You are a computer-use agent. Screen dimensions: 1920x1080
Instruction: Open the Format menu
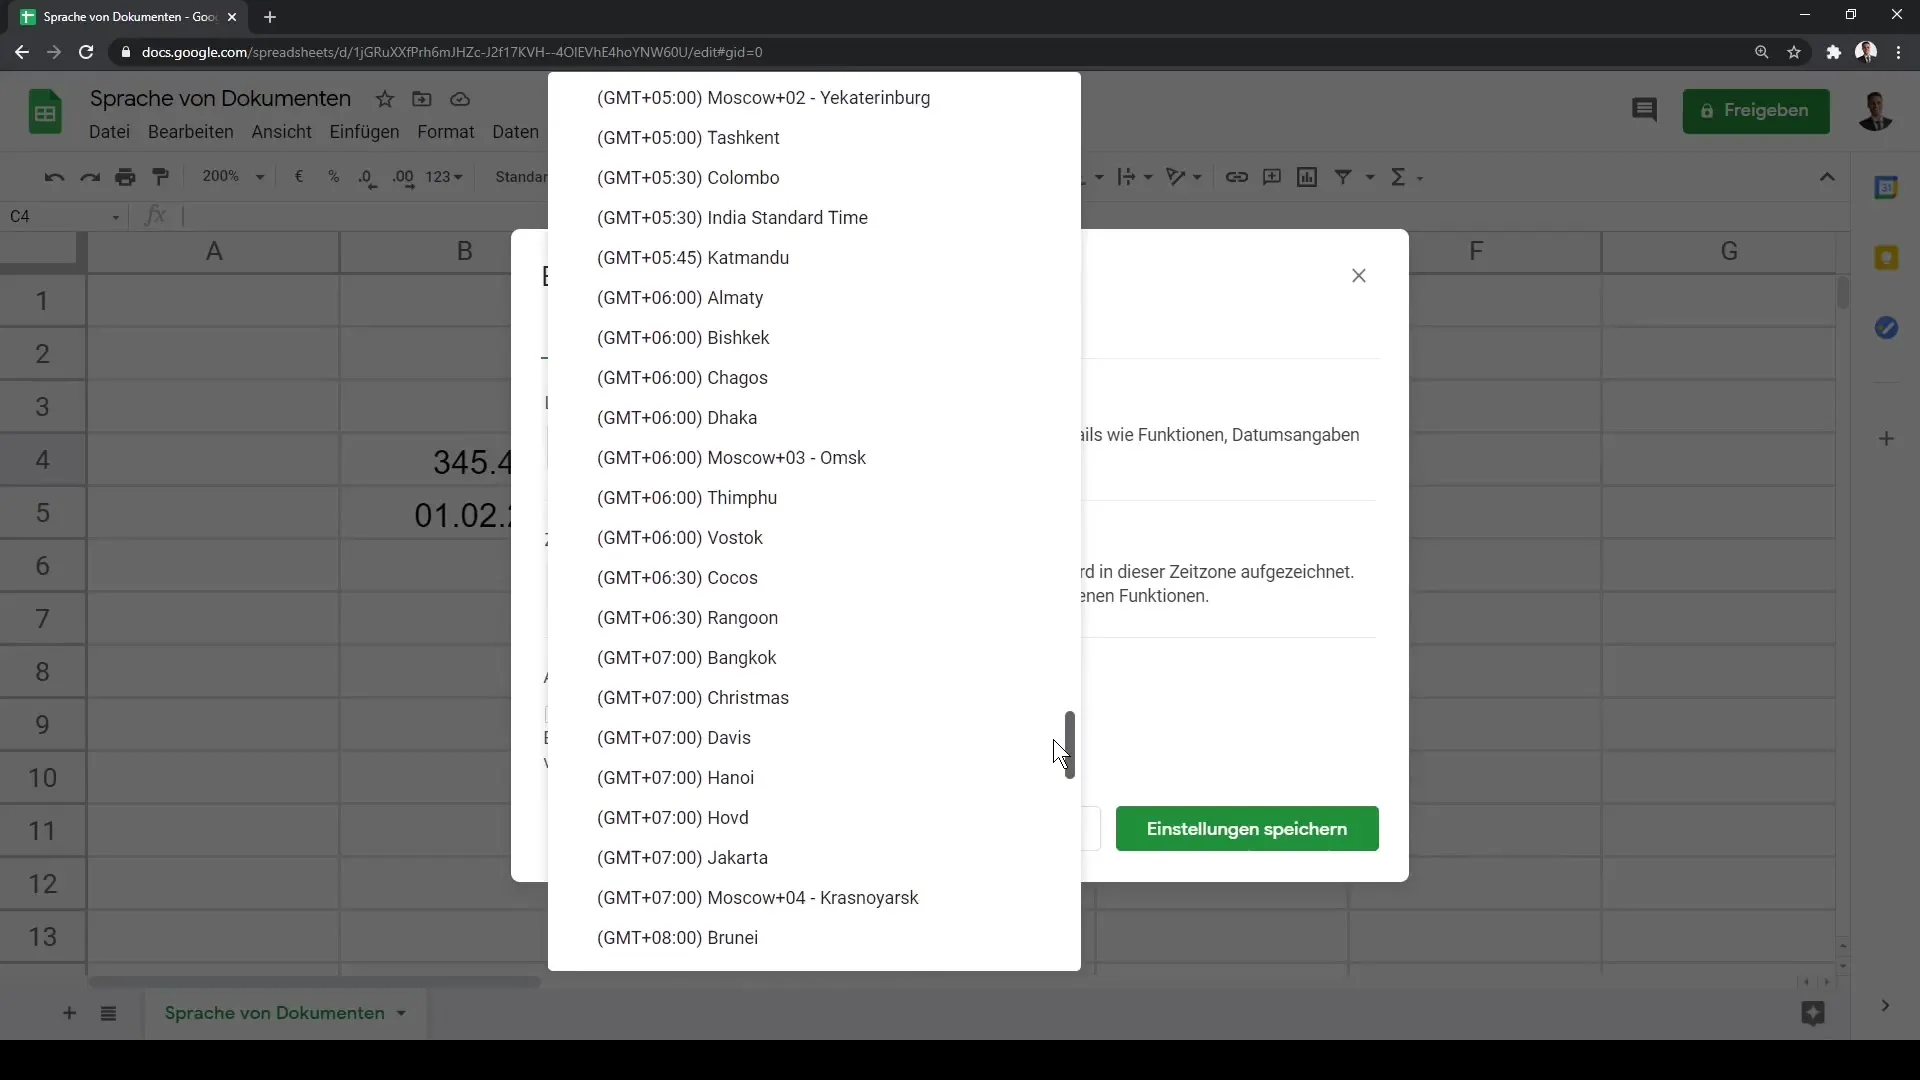(445, 132)
